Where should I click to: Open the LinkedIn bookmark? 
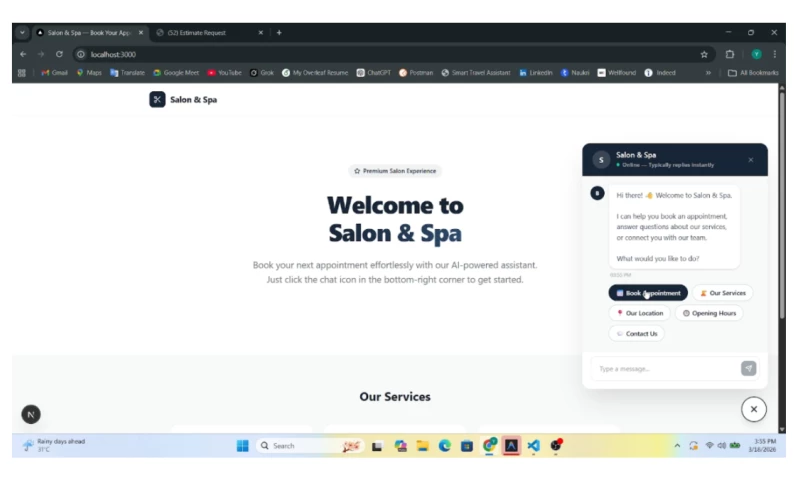tap(536, 73)
